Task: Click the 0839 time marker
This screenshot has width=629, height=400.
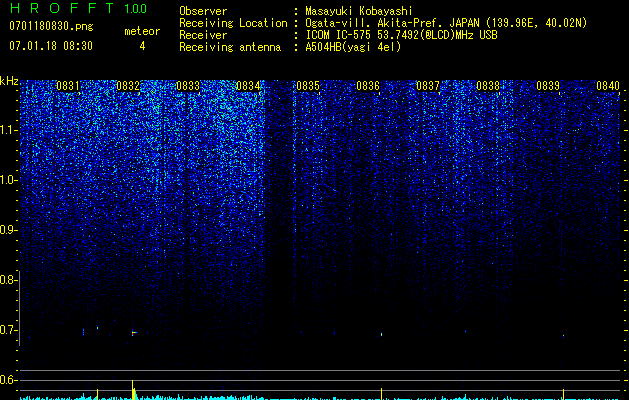Action: (x=548, y=86)
